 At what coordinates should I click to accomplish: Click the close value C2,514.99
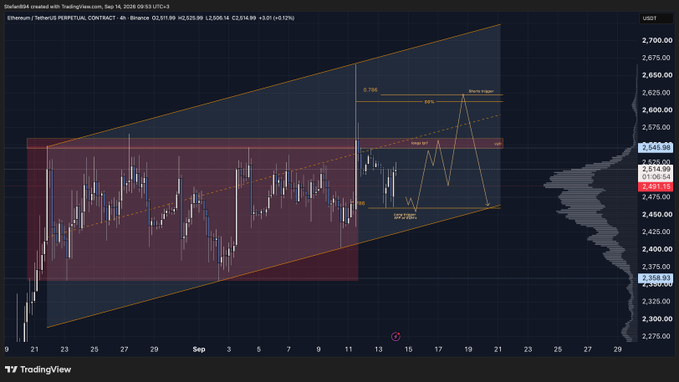[x=244, y=18]
